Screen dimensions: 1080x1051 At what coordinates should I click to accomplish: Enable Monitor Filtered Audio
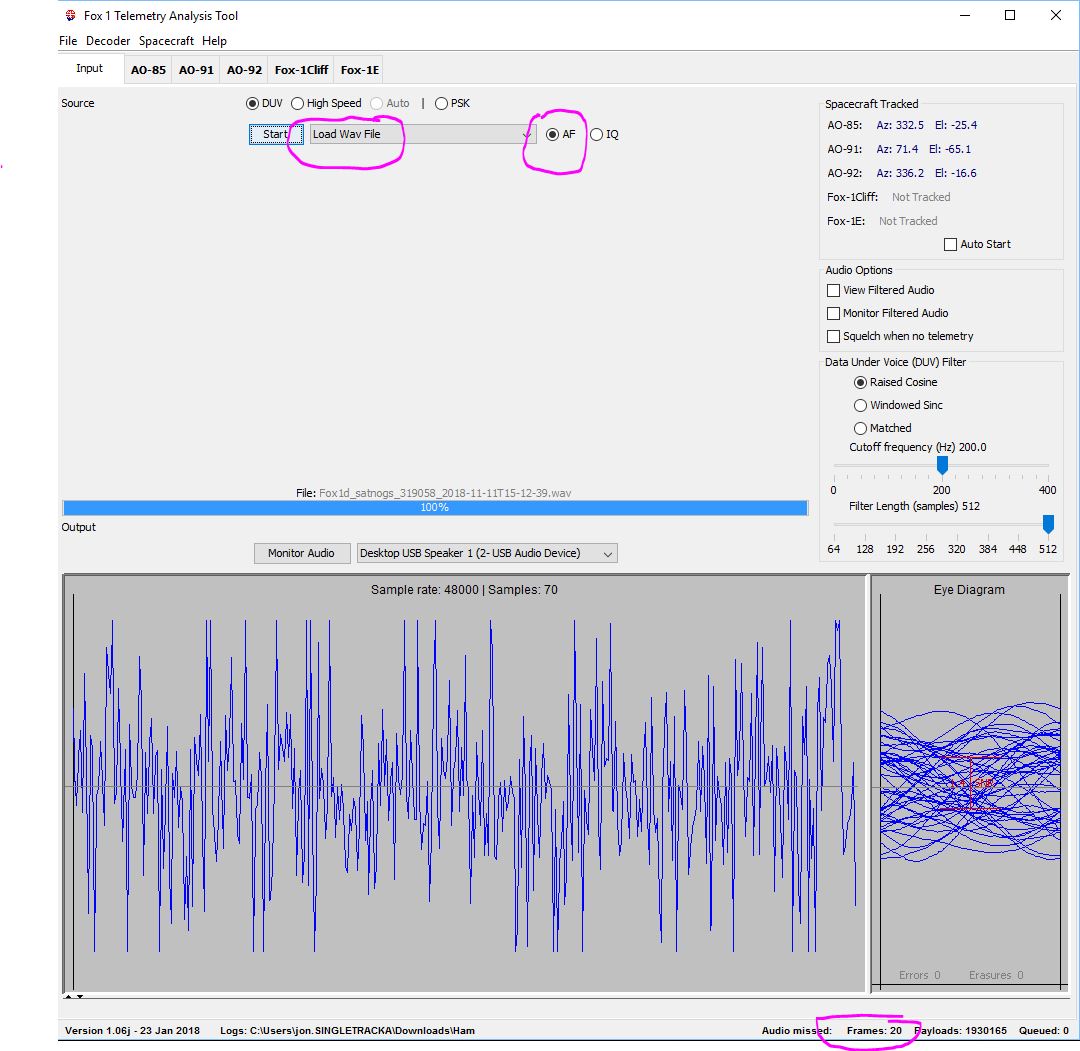coord(833,313)
